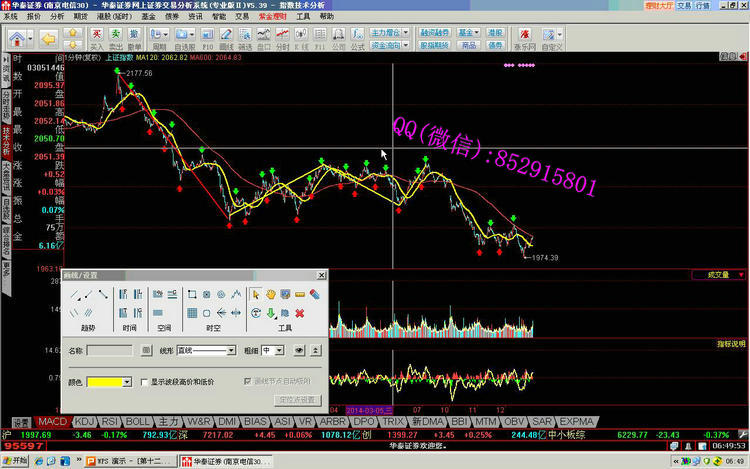Switch to the KDJ indicator tab
Viewport: 750px width, 469px height.
[x=85, y=422]
